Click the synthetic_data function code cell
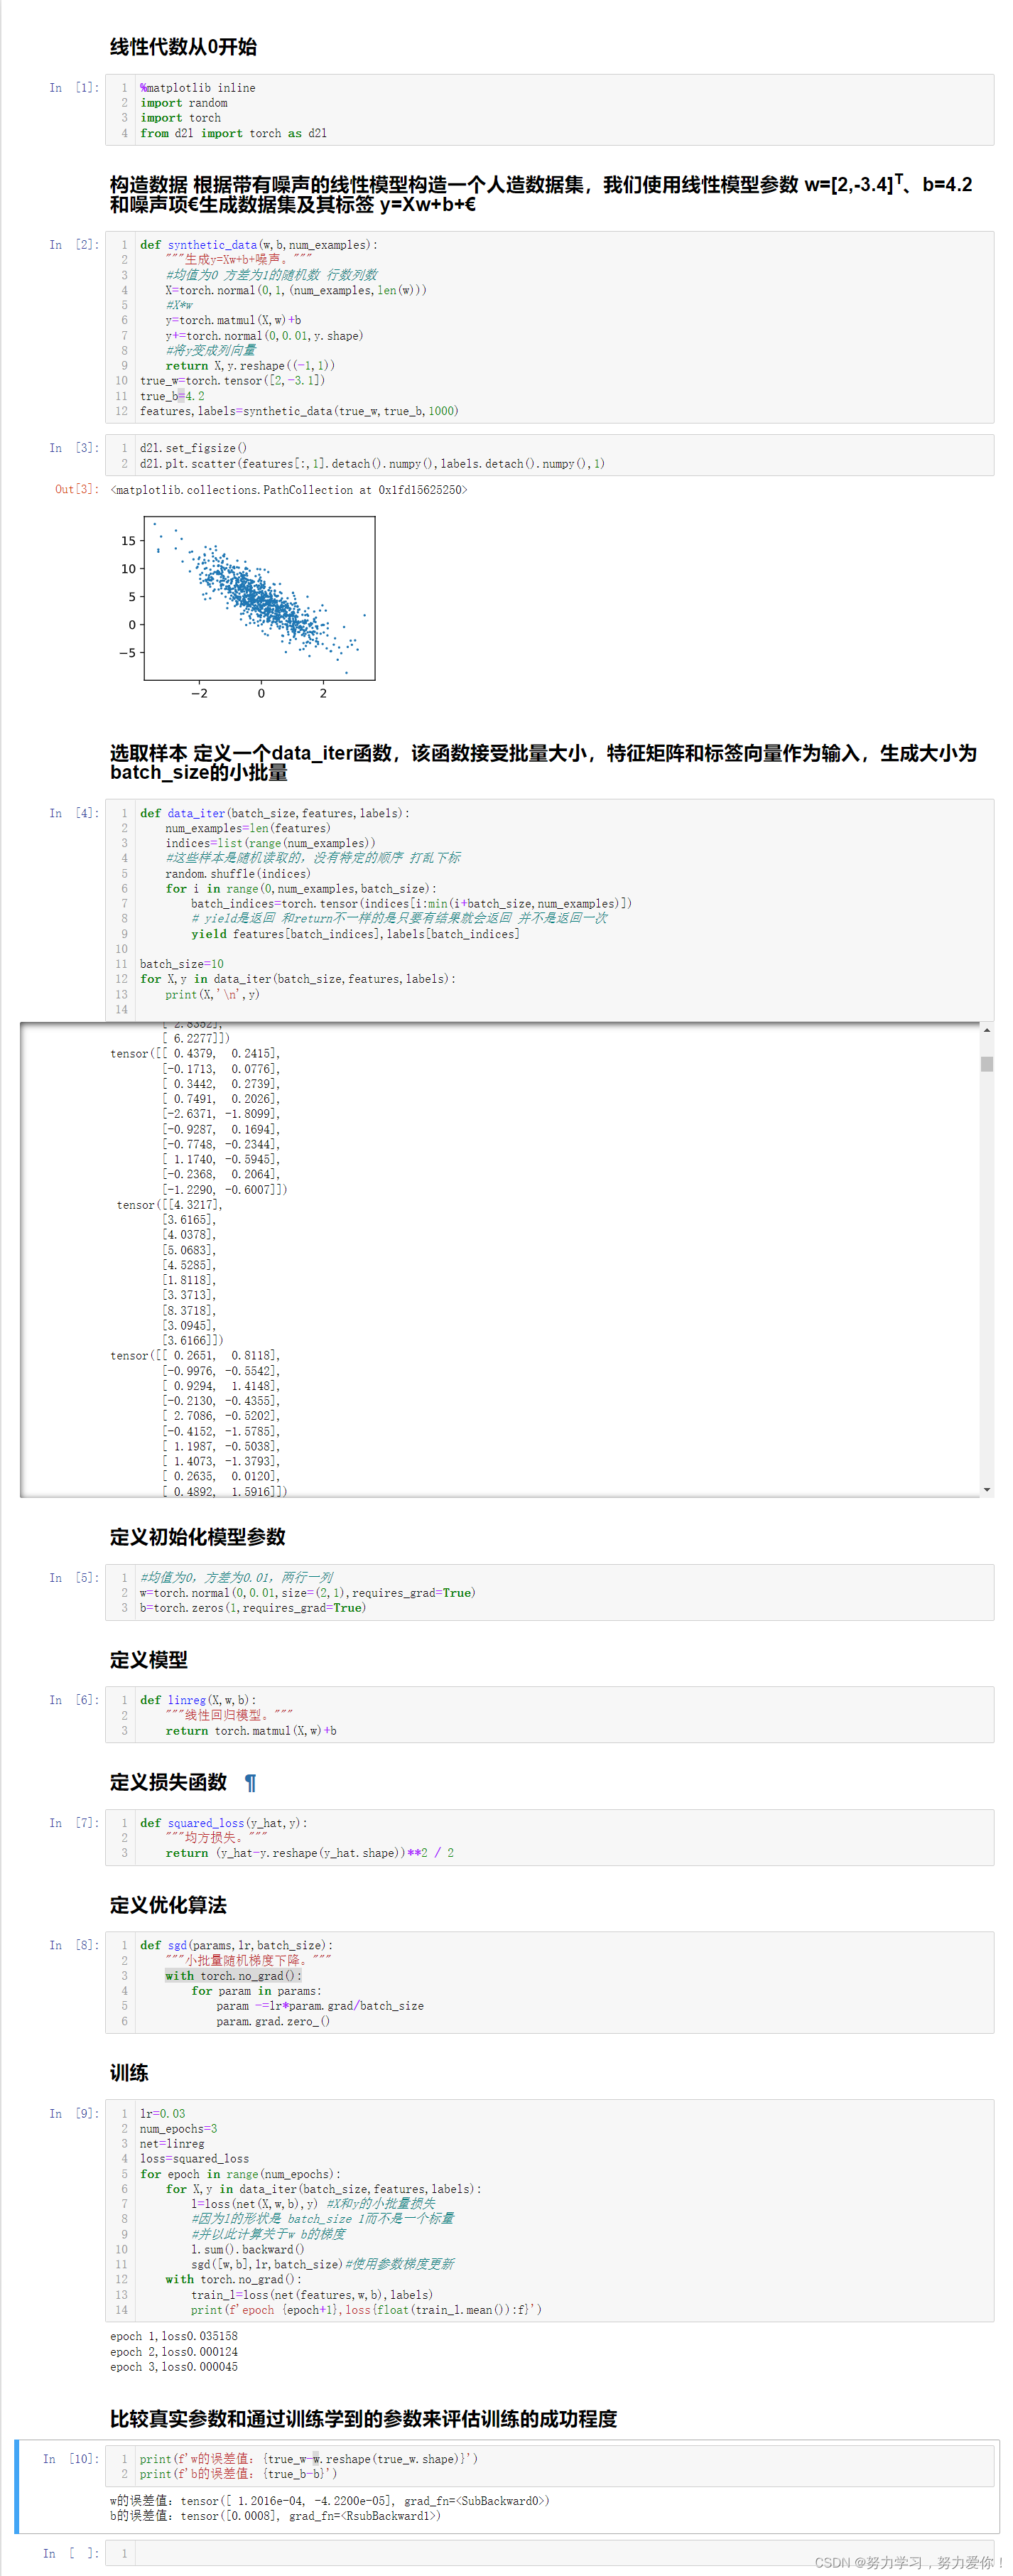The width and height of the screenshot is (1013, 2576). point(549,327)
